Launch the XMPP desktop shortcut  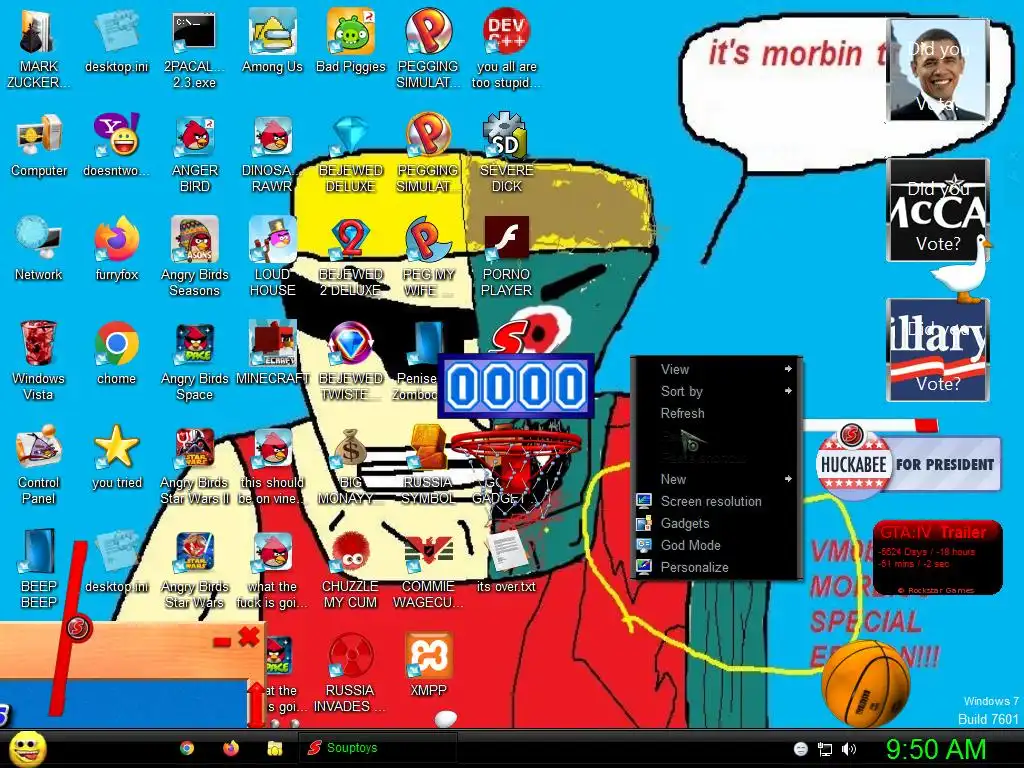(428, 664)
